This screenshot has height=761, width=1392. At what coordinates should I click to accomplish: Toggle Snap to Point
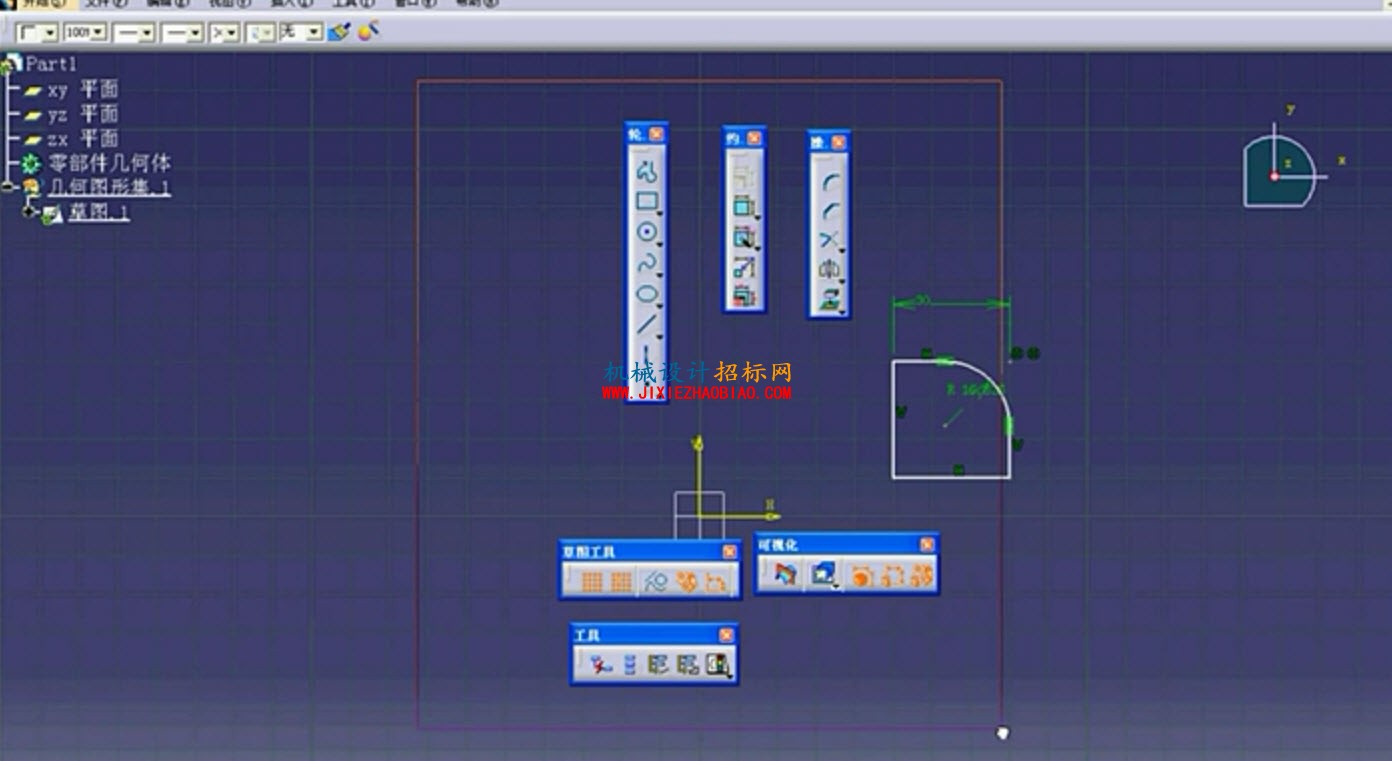[621, 582]
